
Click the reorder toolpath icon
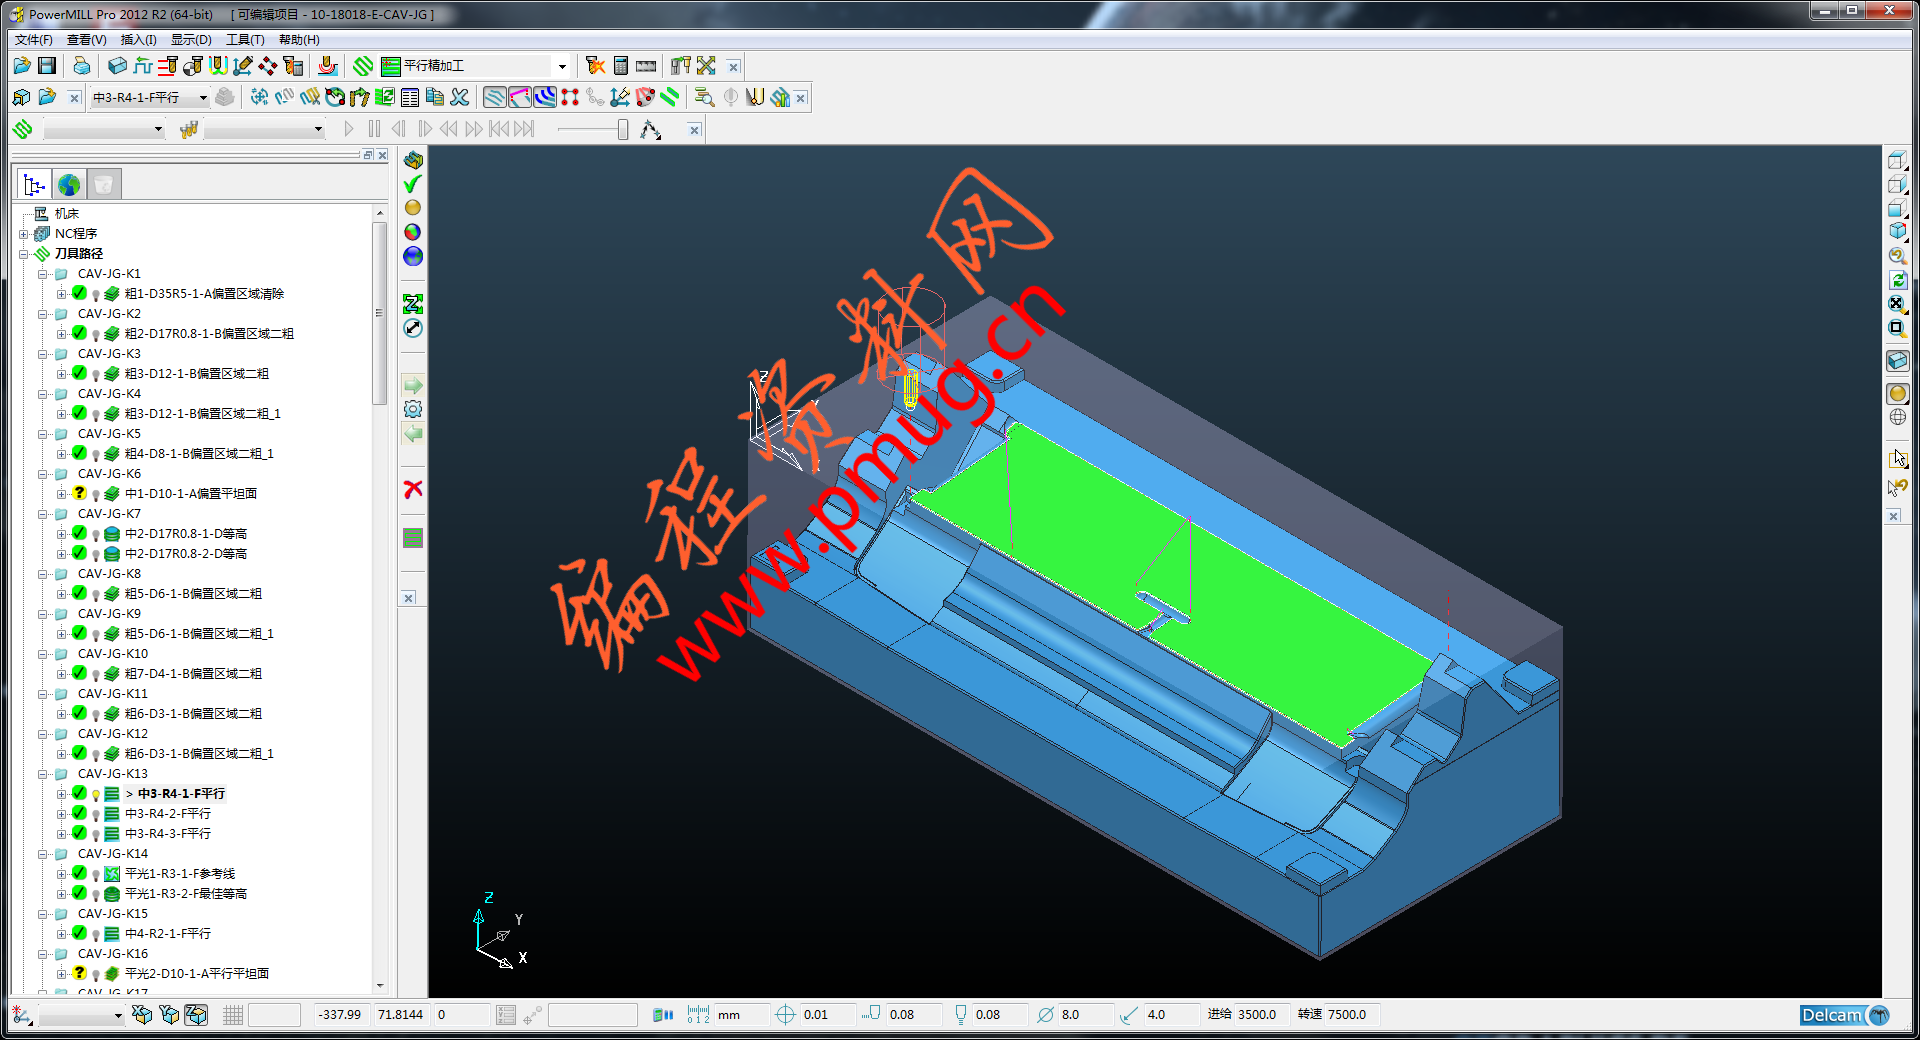click(x=385, y=97)
